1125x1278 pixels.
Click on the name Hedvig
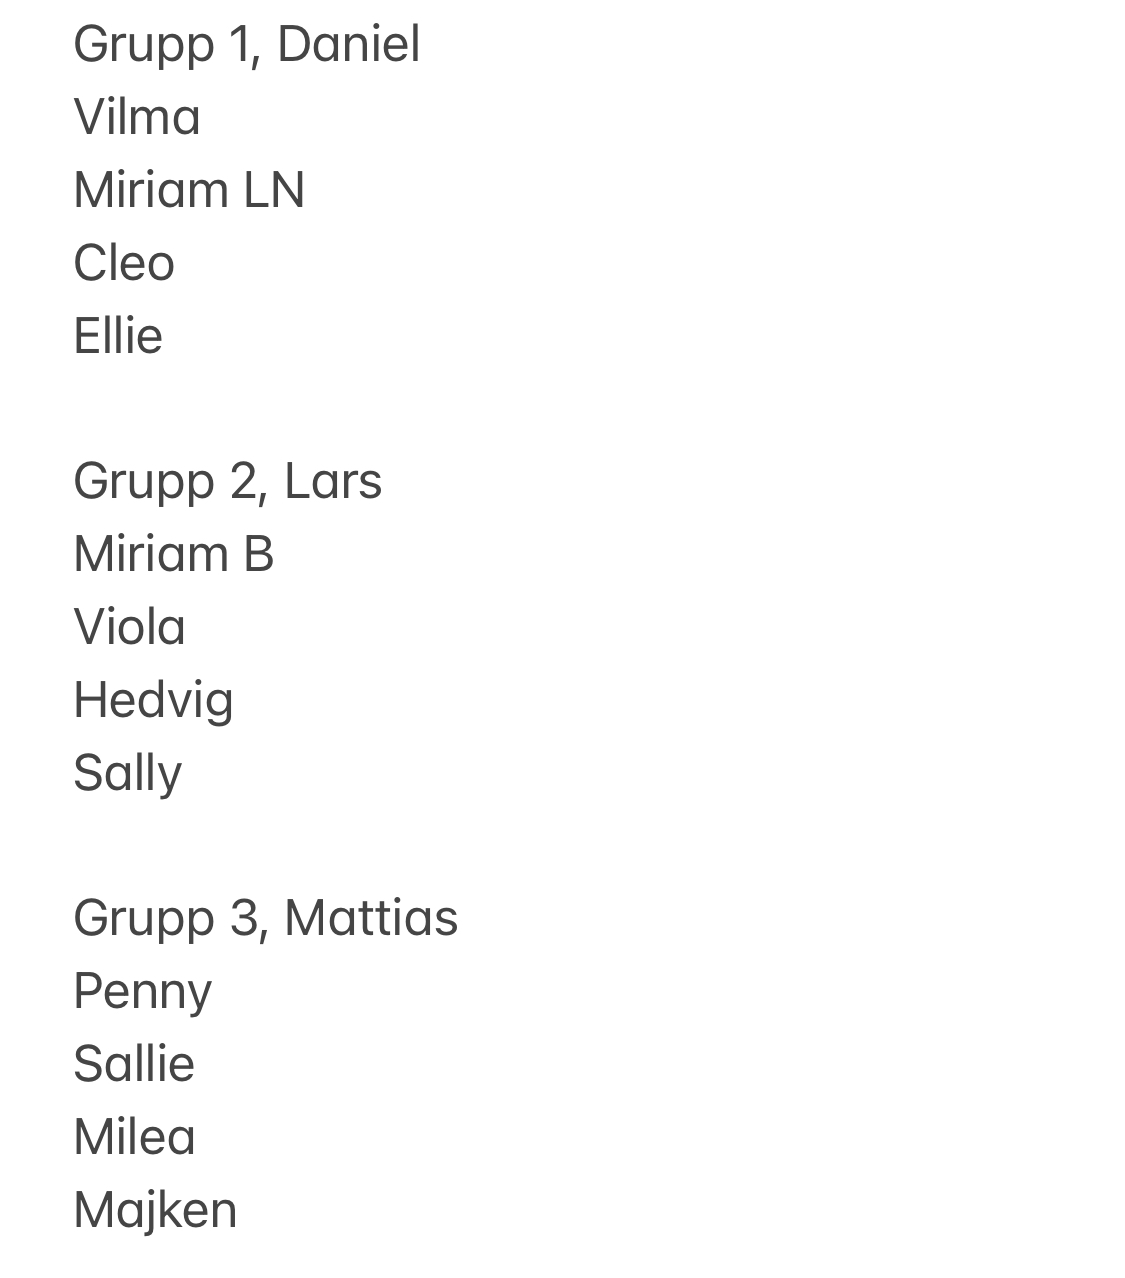pyautogui.click(x=153, y=700)
